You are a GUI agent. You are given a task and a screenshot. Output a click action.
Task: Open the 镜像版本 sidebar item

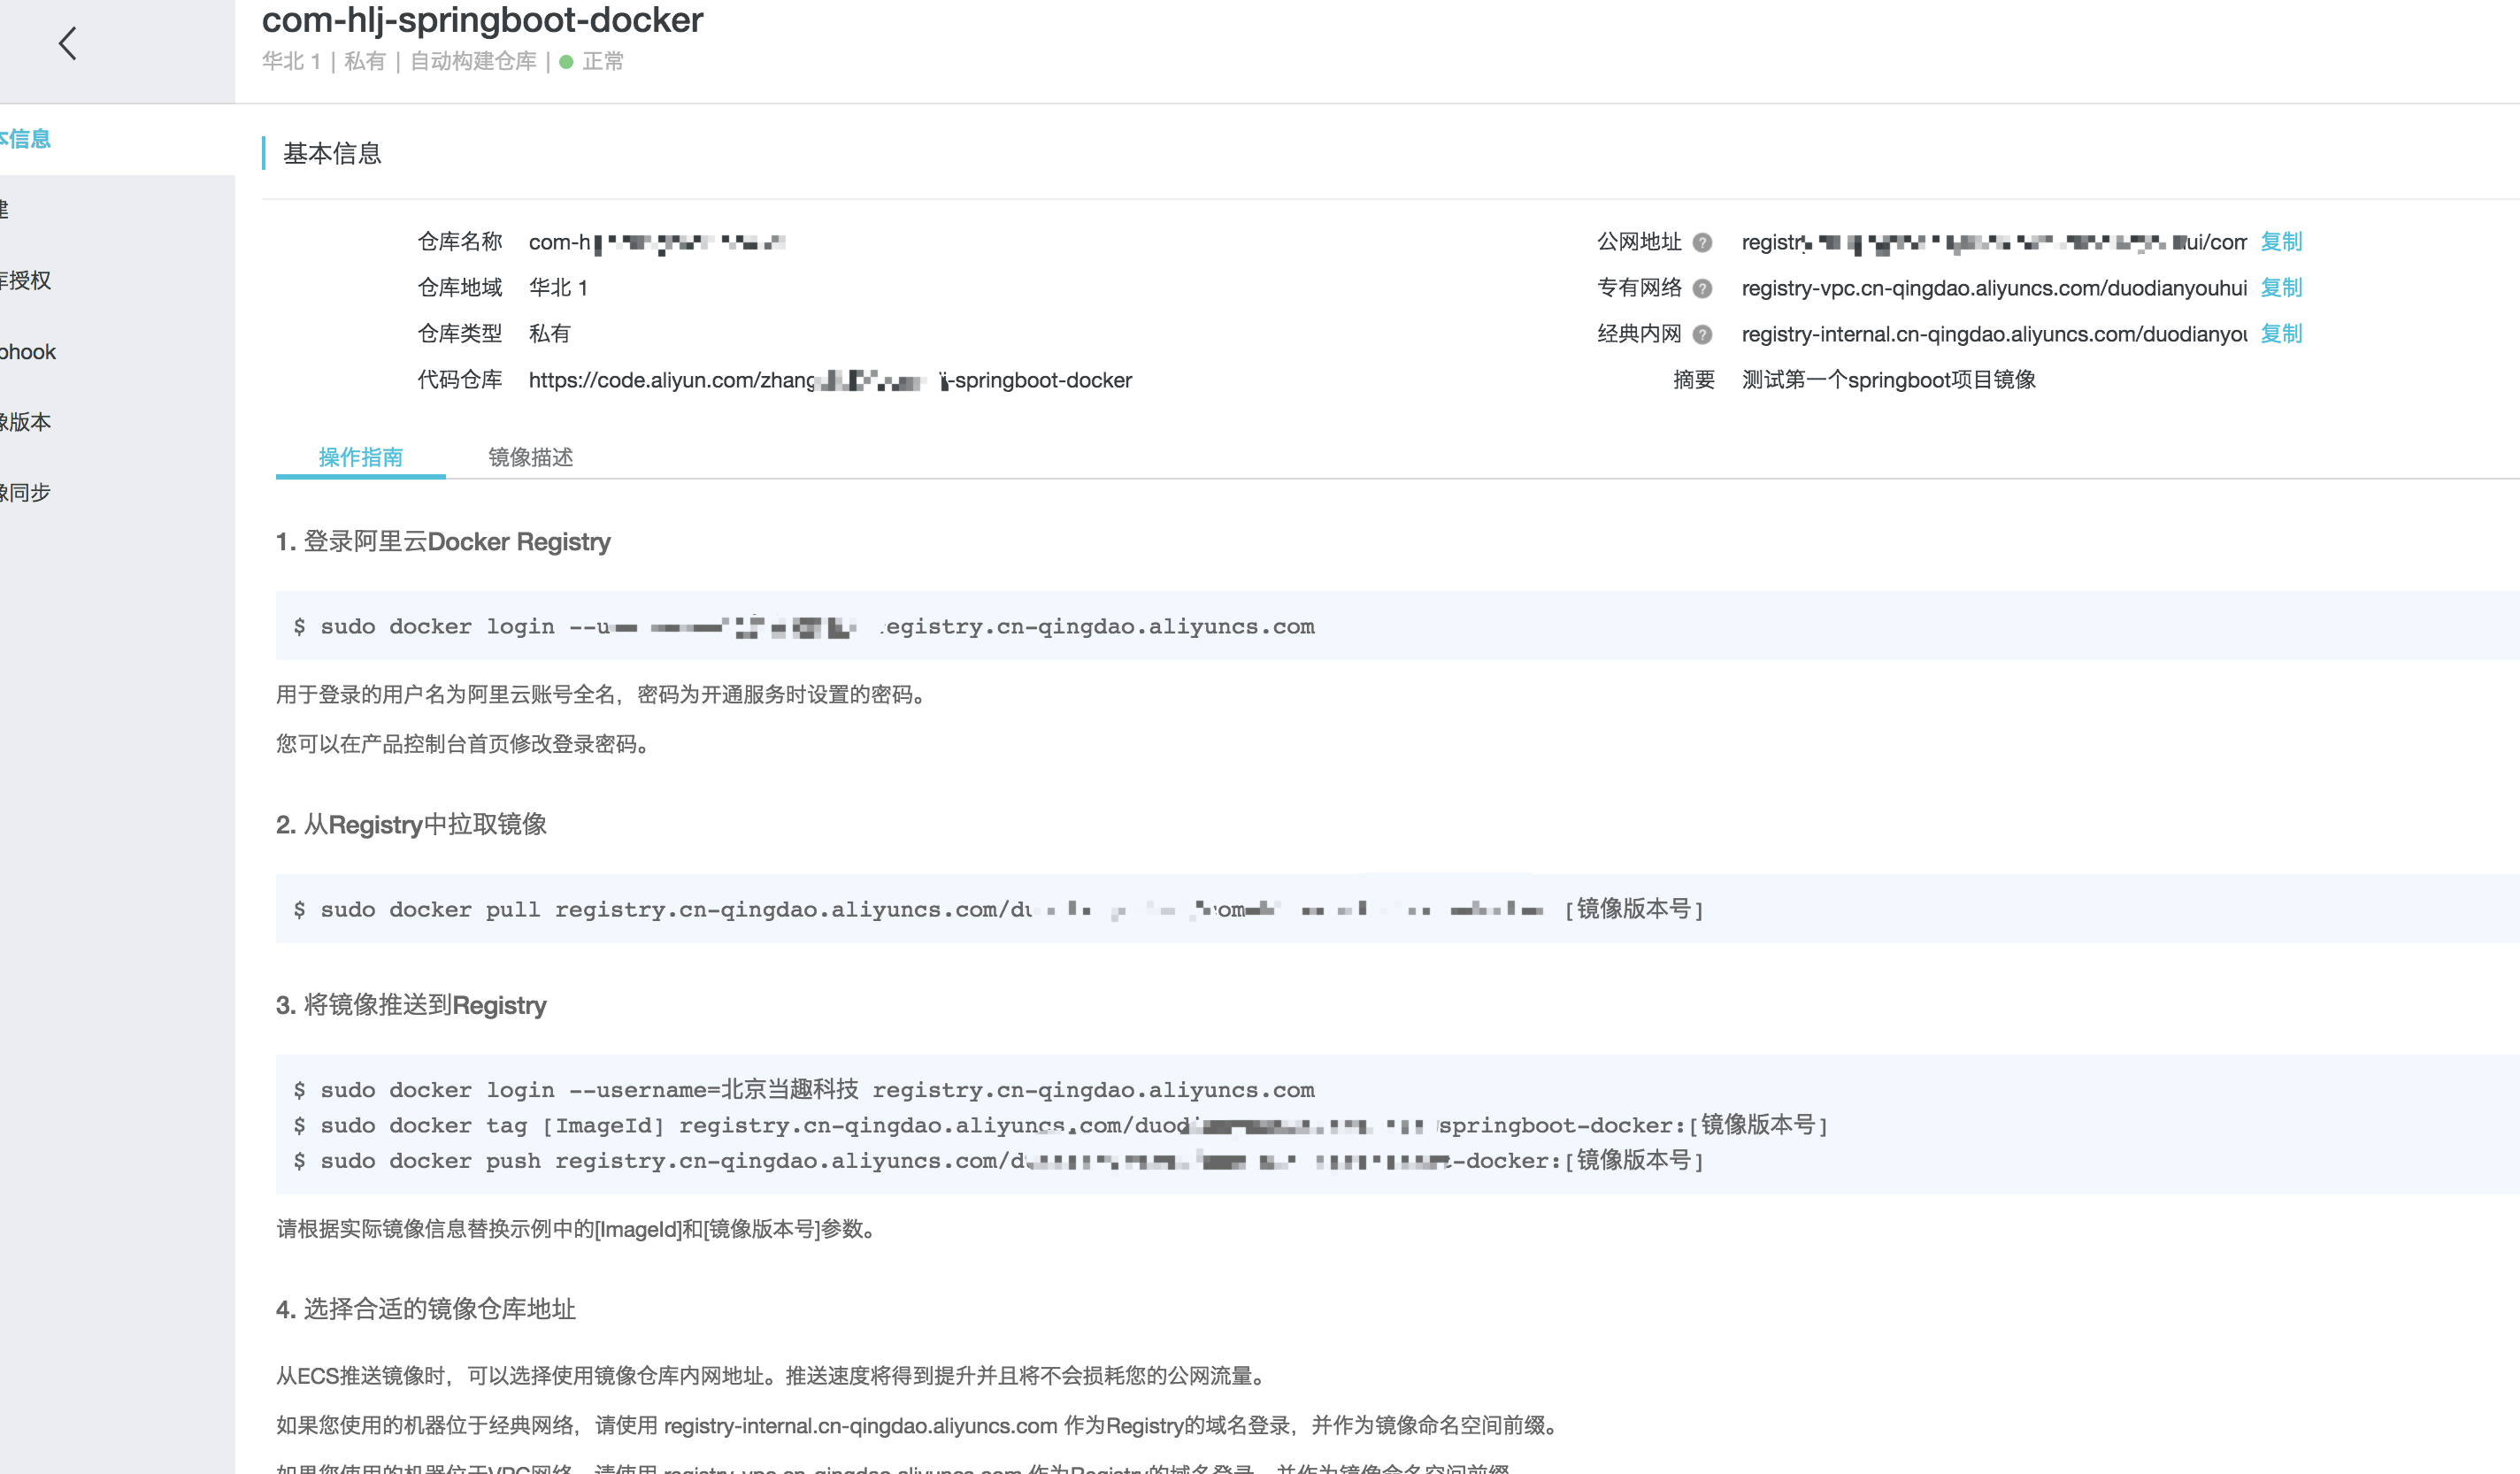coord(28,422)
